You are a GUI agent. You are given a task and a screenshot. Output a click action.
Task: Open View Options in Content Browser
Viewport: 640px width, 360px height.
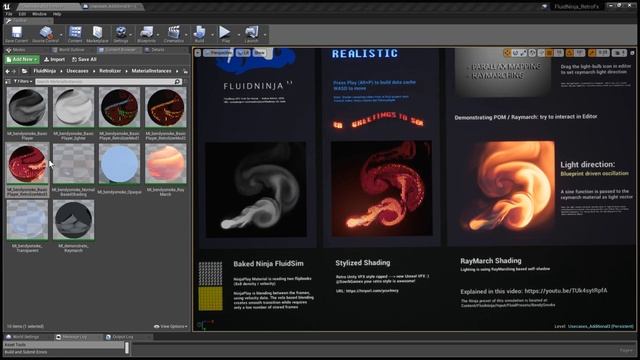[x=171, y=327]
